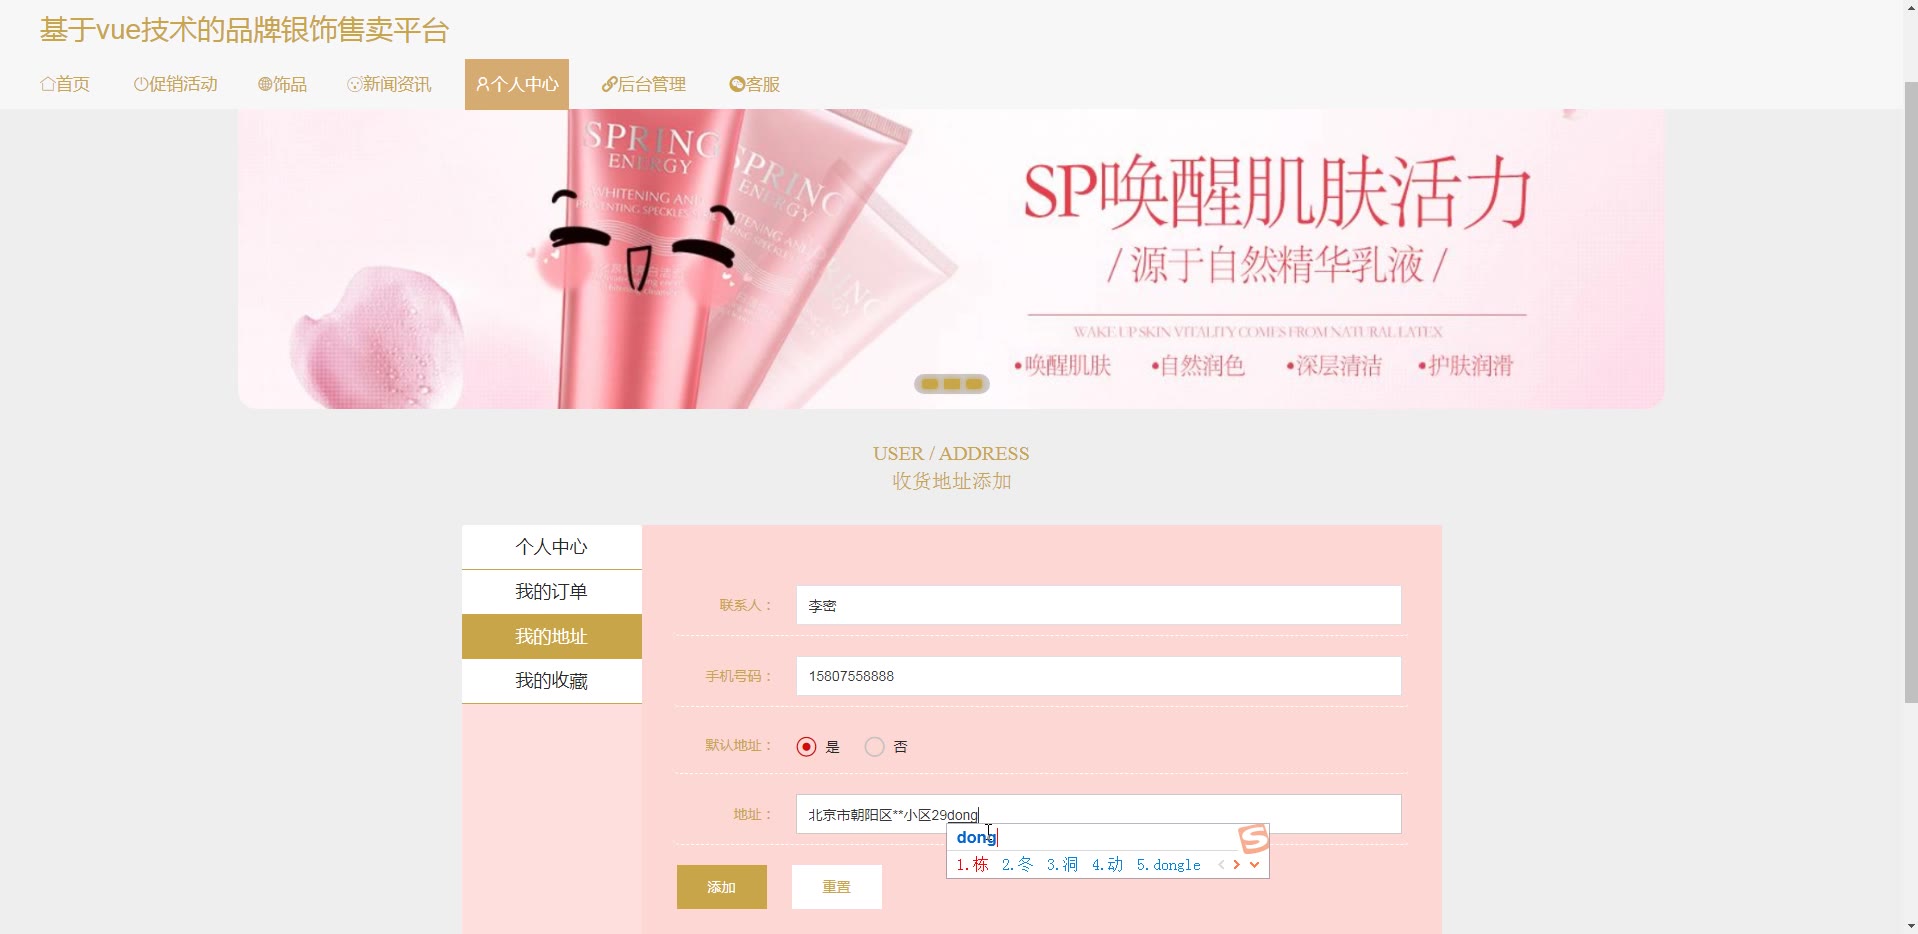Select the 个人中心 nav tab

517,84
